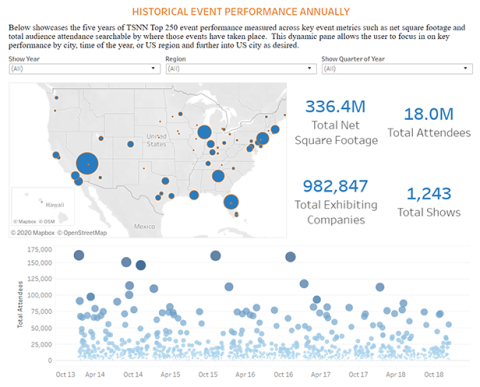Select the 1,243 Total Shows figure
This screenshot has height=387, width=480.
pos(429,194)
